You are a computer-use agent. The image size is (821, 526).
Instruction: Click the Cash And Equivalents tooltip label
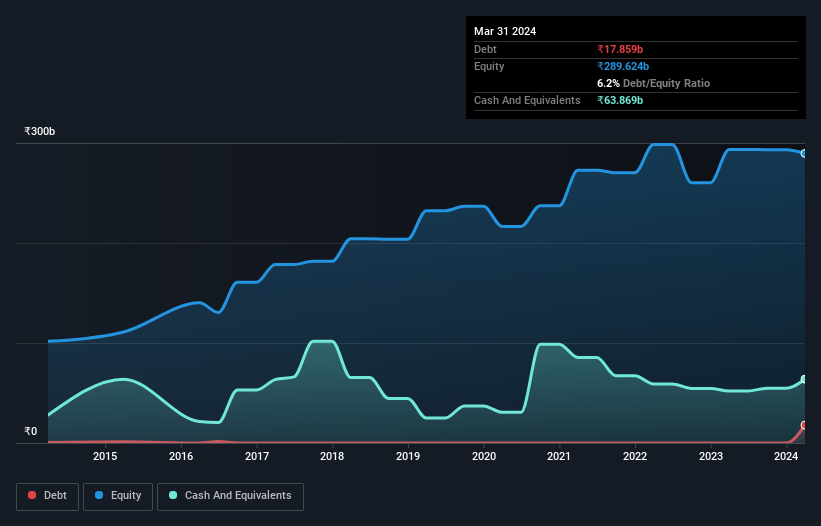pyautogui.click(x=527, y=100)
